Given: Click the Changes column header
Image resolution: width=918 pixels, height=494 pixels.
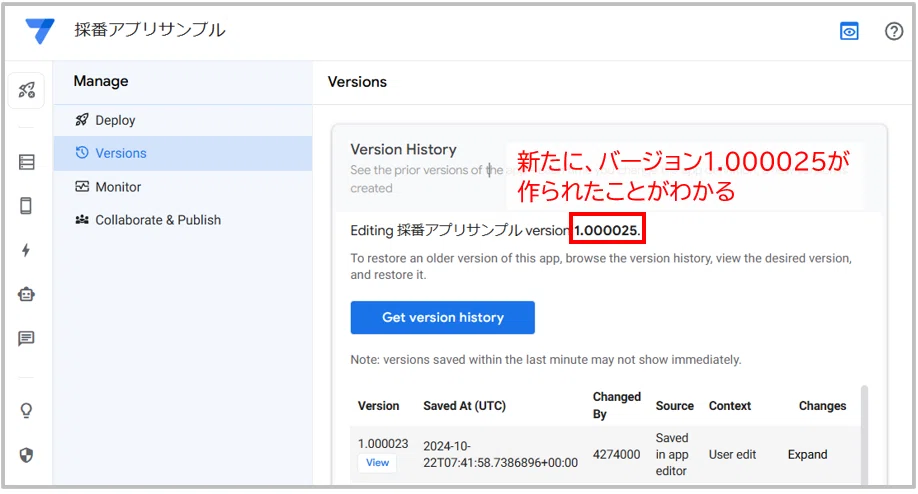Looking at the screenshot, I should pyautogui.click(x=822, y=406).
